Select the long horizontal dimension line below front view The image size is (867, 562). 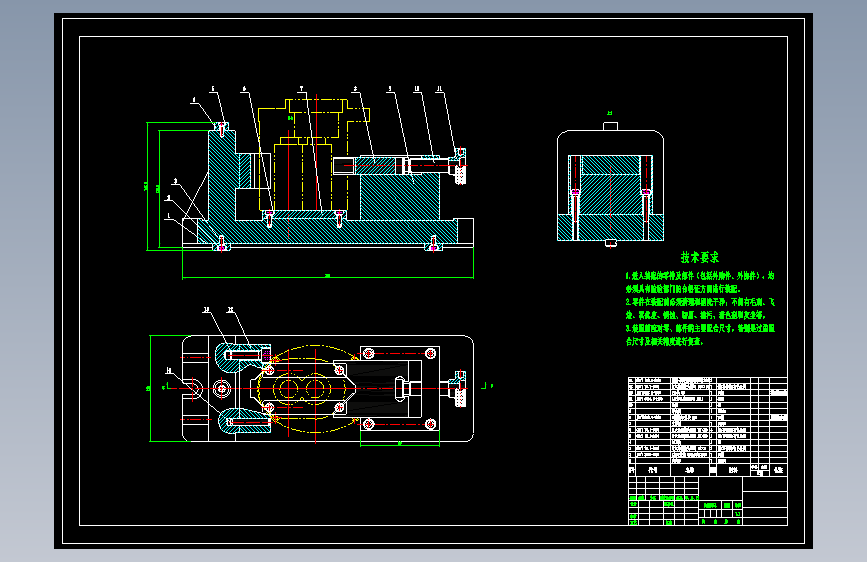click(328, 277)
